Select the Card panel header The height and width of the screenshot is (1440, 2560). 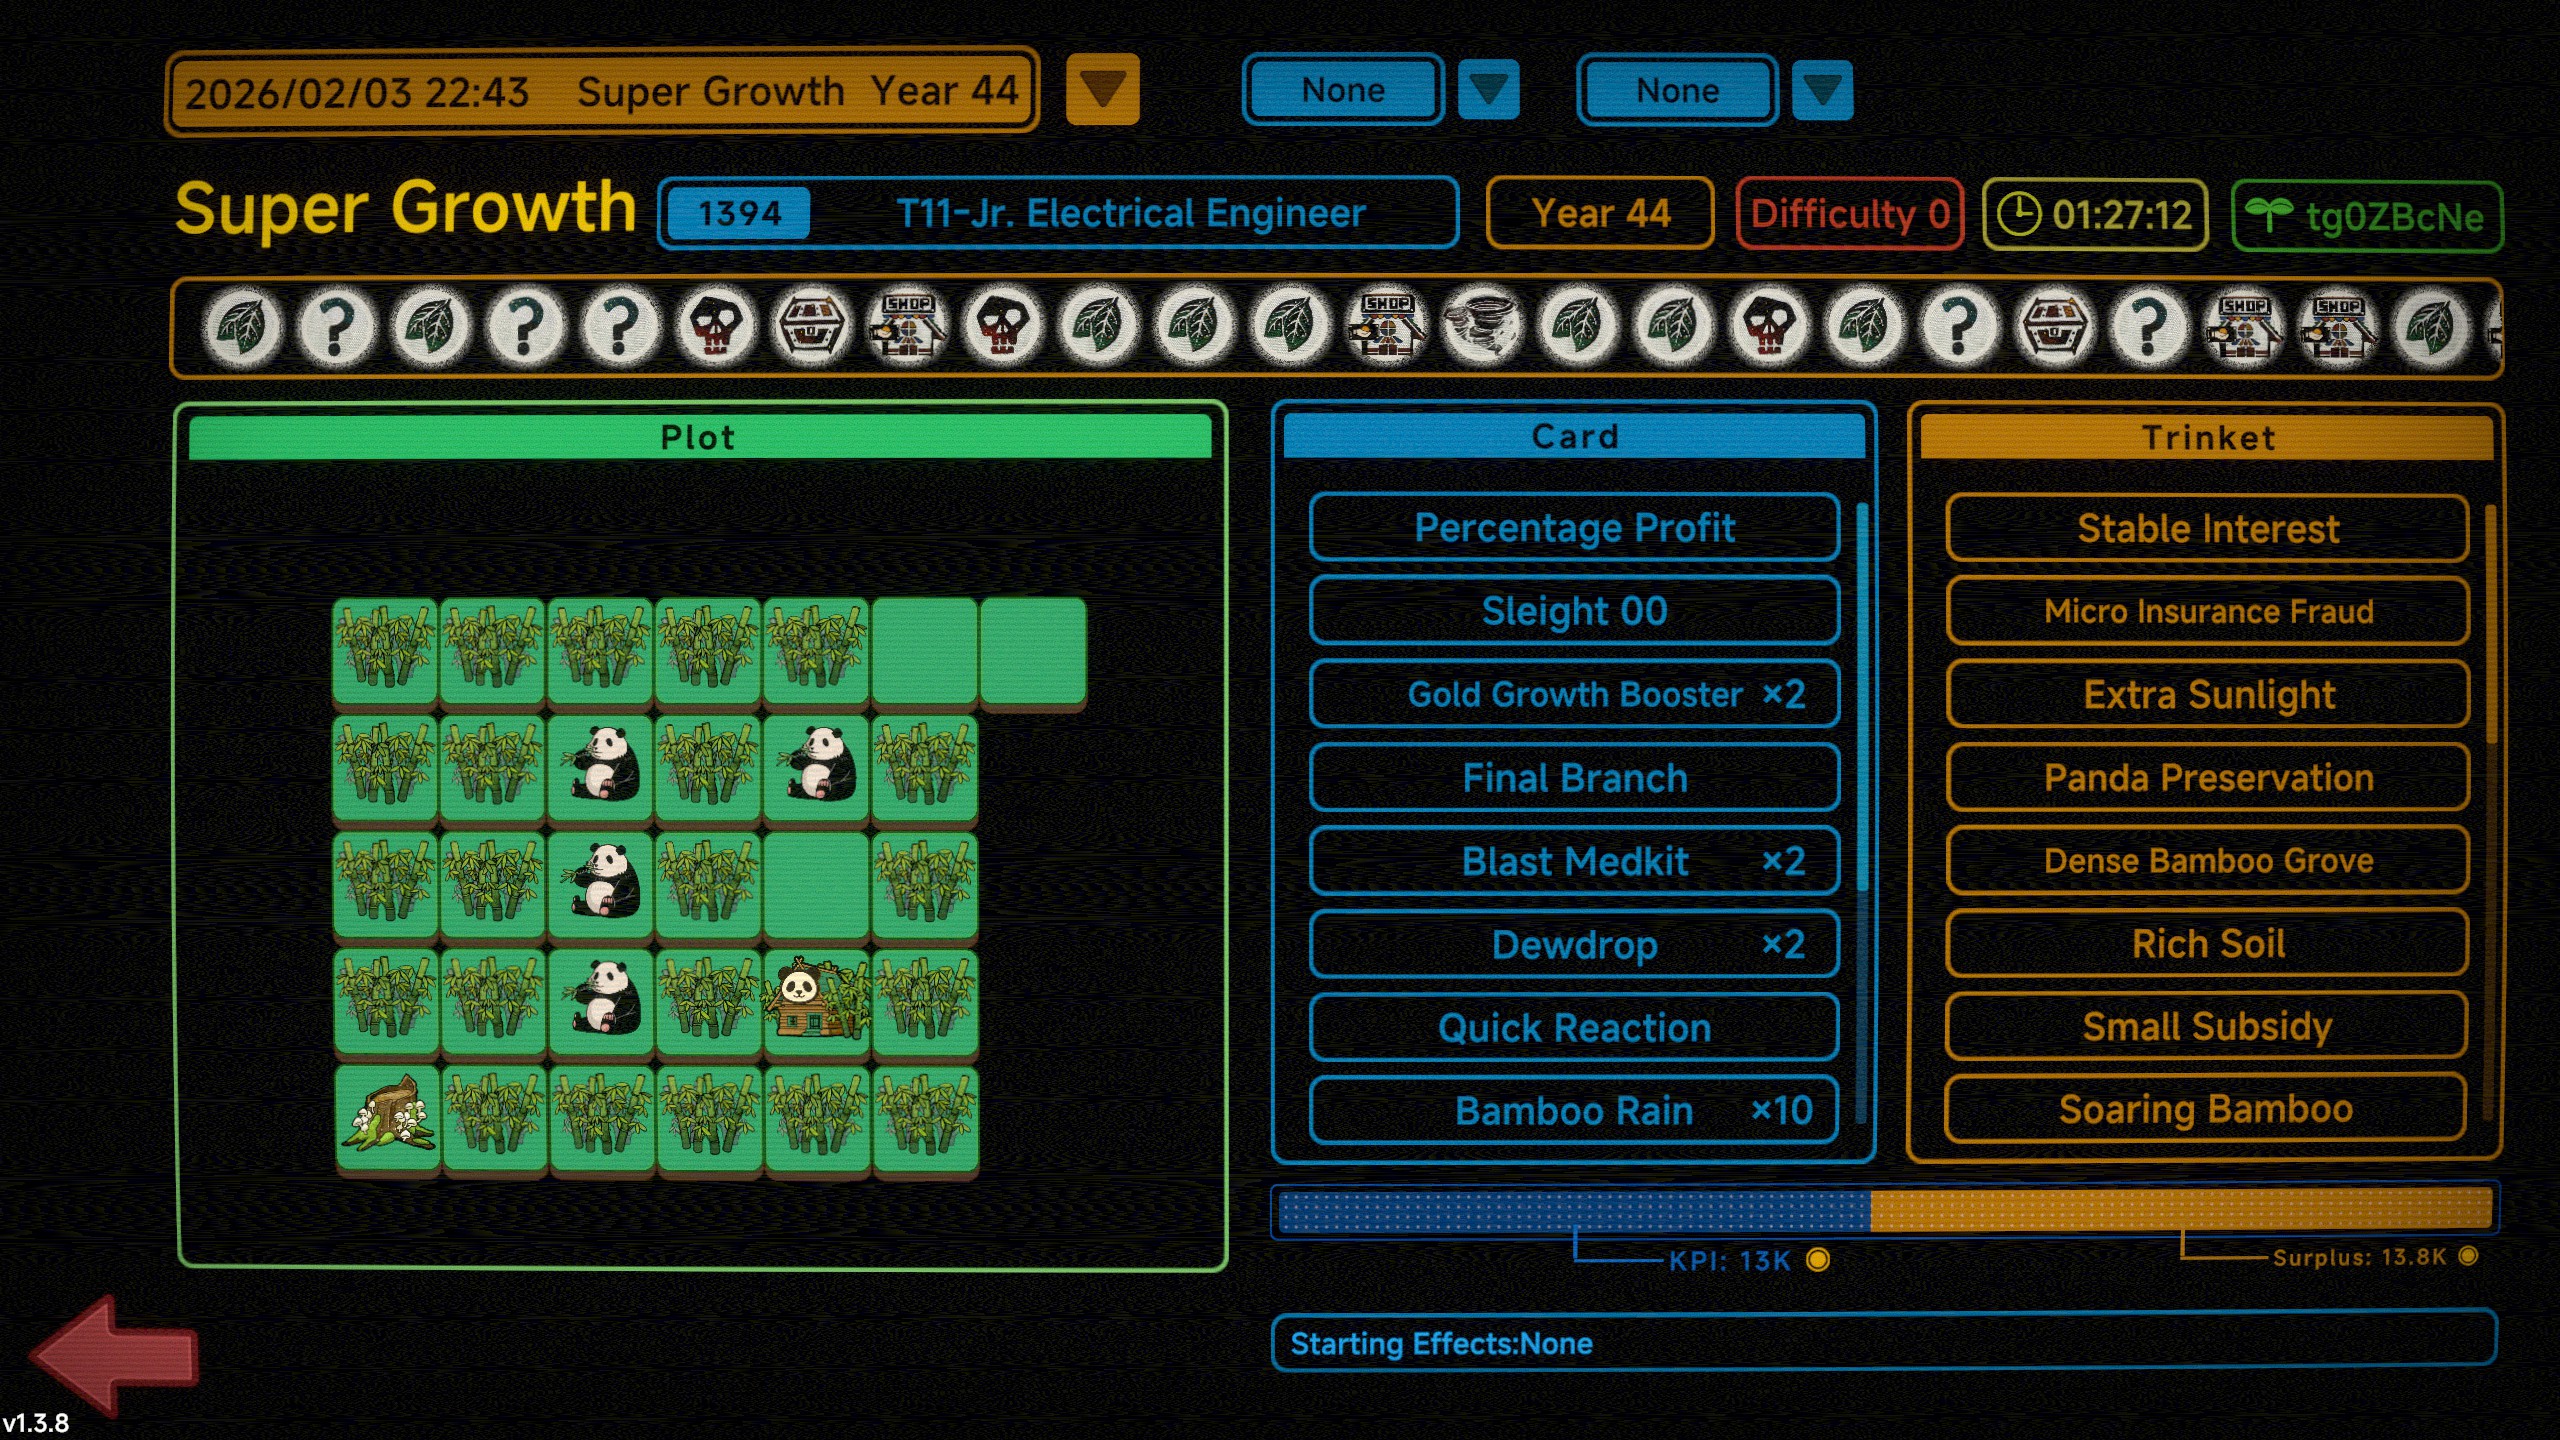pos(1574,437)
